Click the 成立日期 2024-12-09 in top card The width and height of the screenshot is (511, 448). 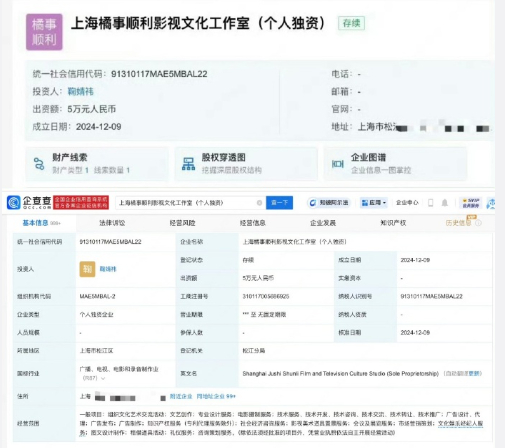(x=98, y=127)
